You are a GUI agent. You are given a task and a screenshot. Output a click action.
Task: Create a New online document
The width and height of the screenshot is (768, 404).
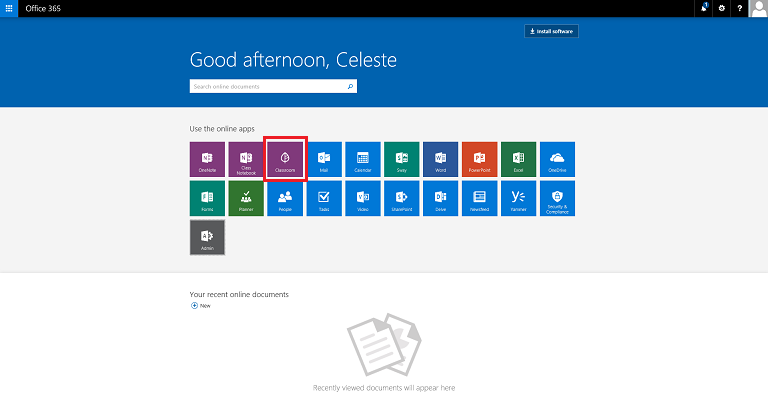click(x=201, y=306)
